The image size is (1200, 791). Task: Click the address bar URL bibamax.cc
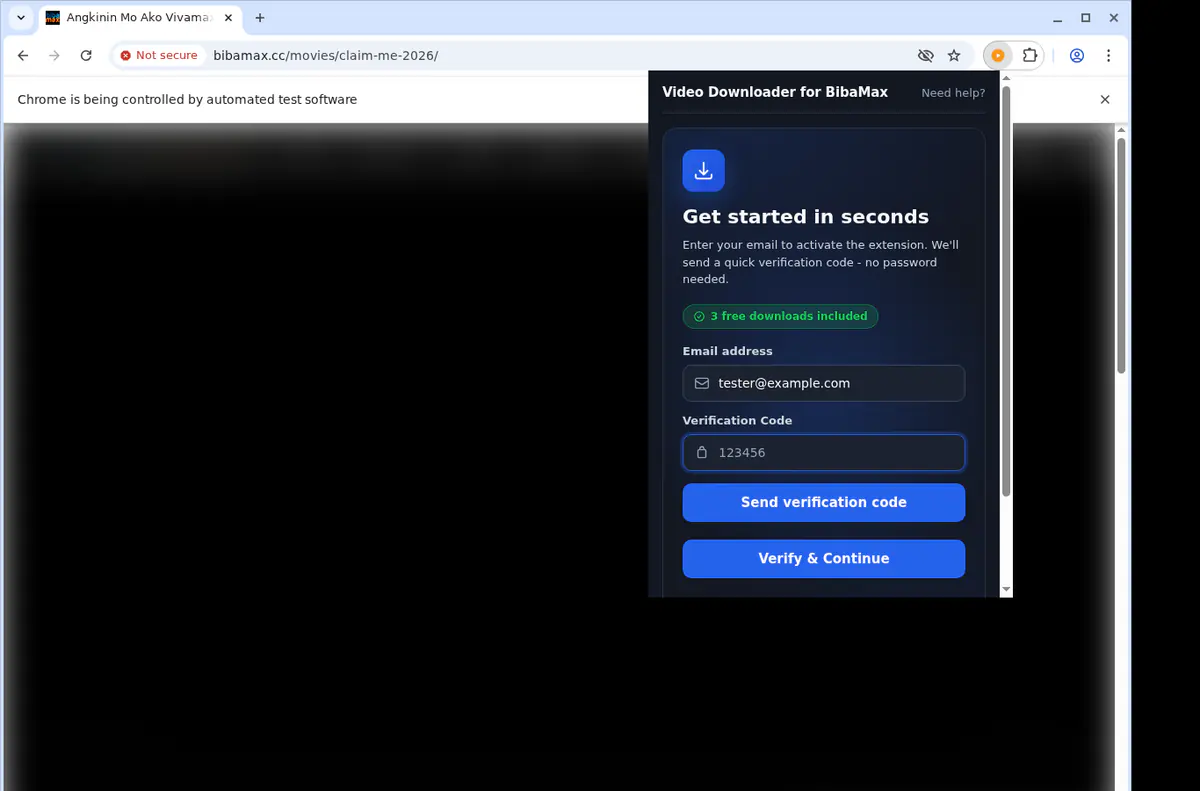point(325,56)
